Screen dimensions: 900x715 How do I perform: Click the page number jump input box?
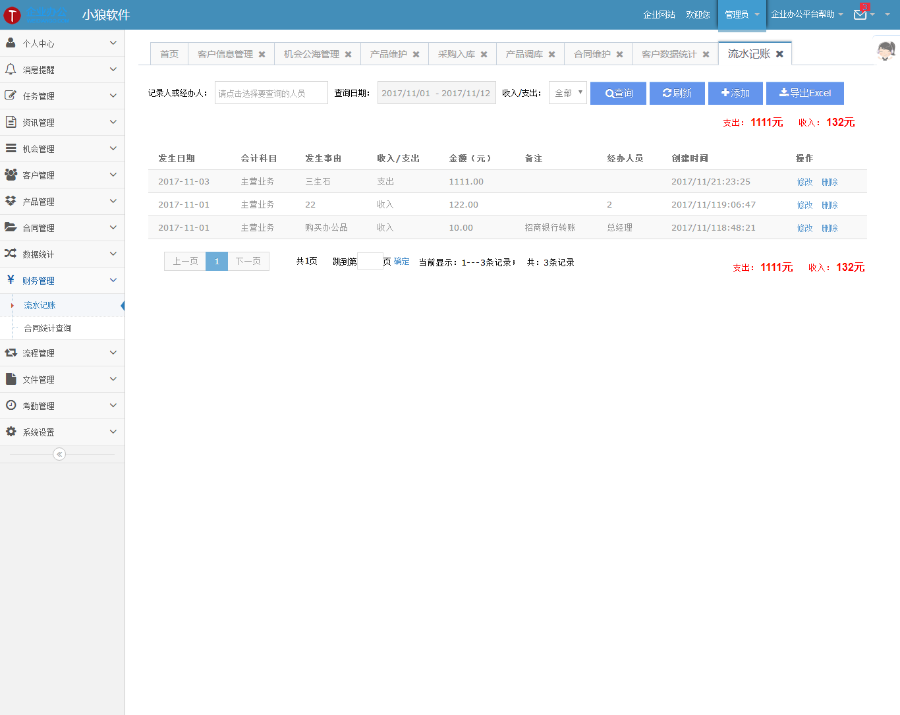tap(370, 262)
